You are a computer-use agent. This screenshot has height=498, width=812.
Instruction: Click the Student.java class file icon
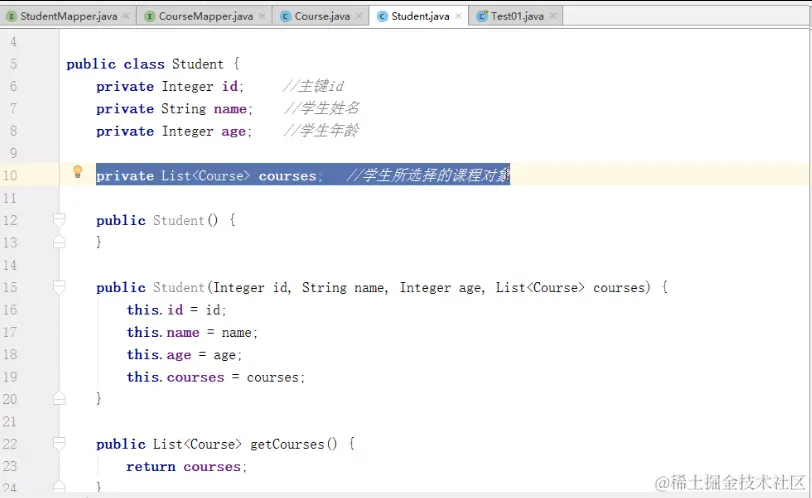382,17
